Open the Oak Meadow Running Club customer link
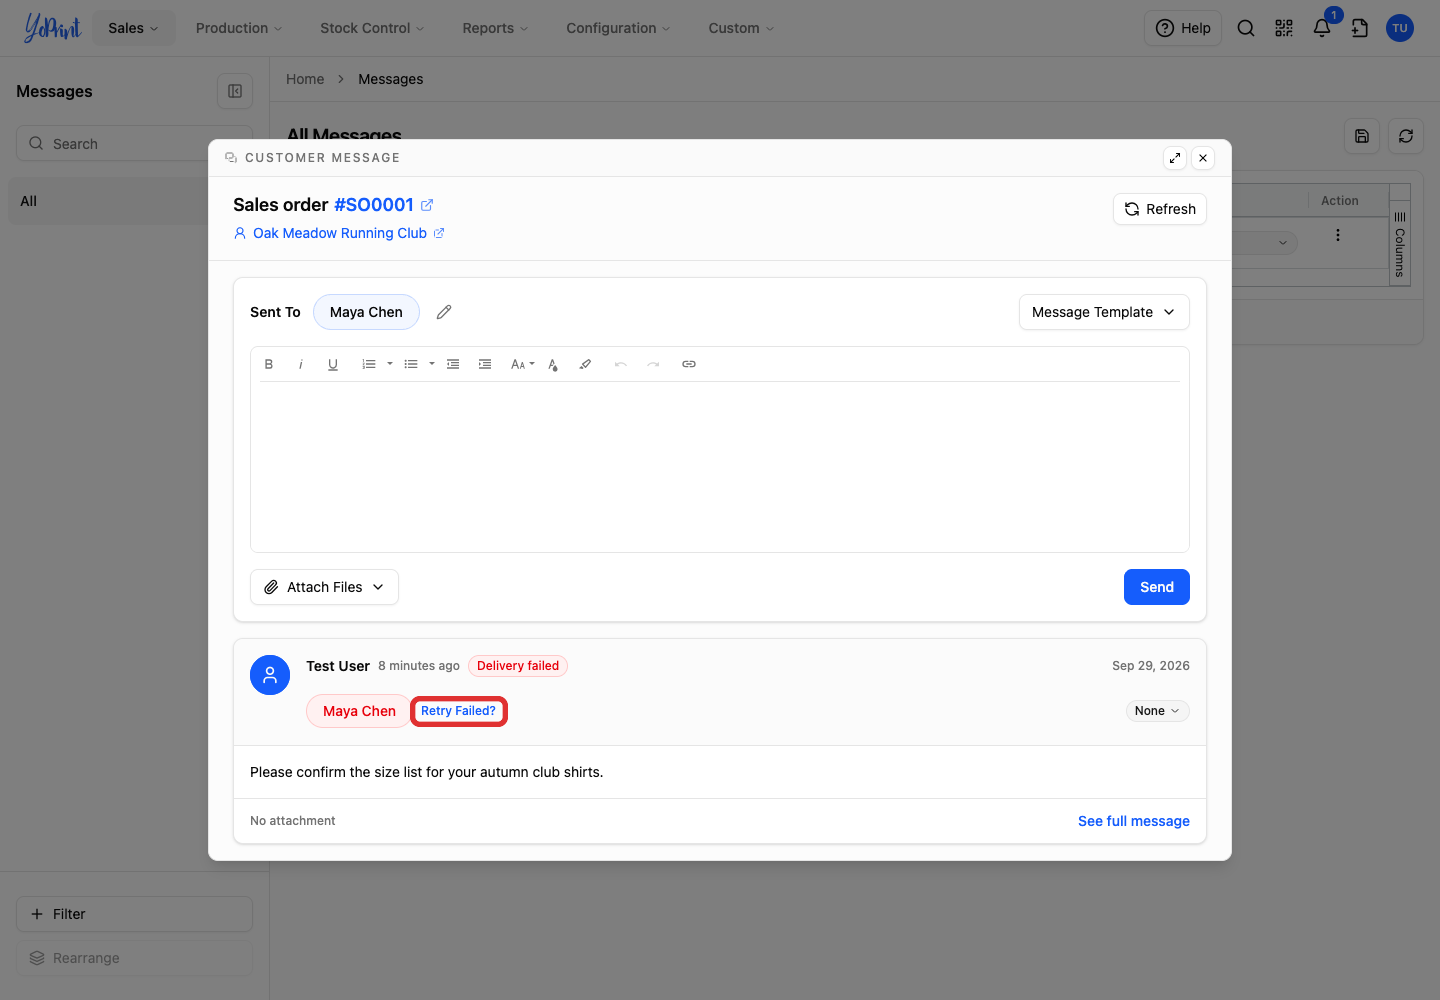Screen dimensions: 1440x1000 [340, 233]
